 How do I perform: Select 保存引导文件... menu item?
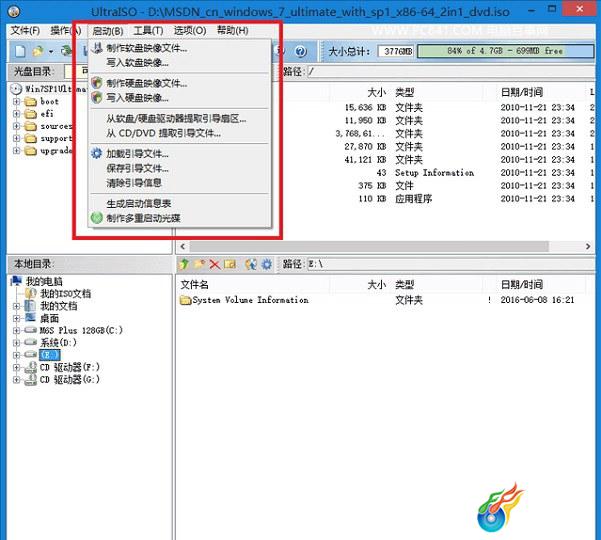[179, 168]
